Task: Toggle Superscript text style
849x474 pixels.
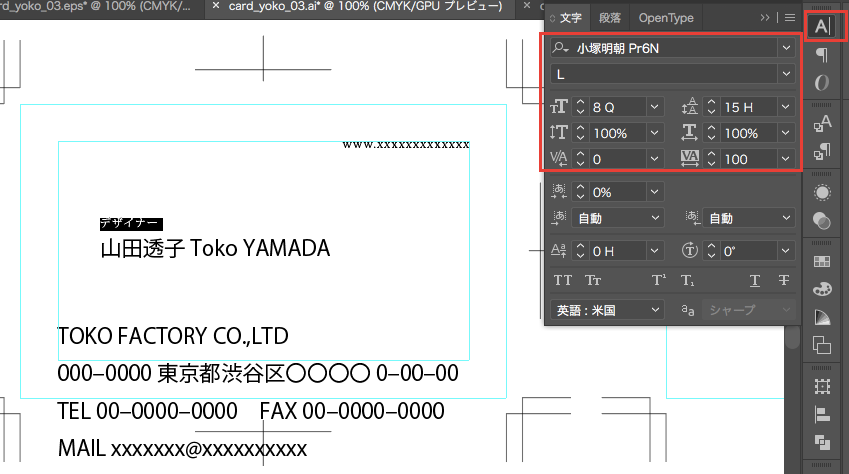Action: click(x=659, y=281)
